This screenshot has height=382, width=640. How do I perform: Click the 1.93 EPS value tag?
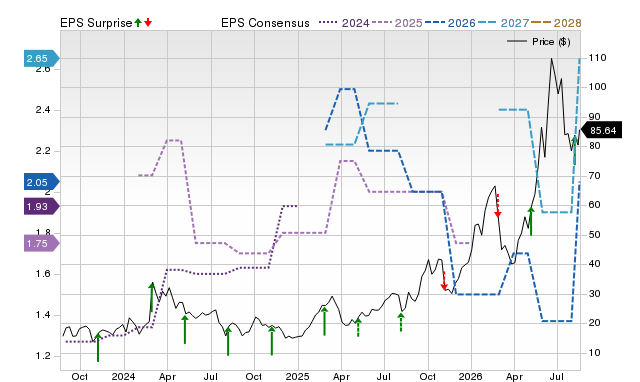(41, 206)
